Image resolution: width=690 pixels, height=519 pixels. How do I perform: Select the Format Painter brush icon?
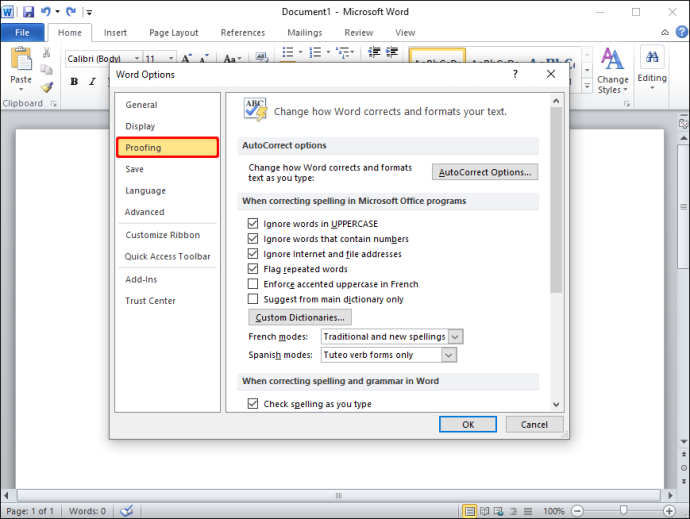click(x=47, y=87)
